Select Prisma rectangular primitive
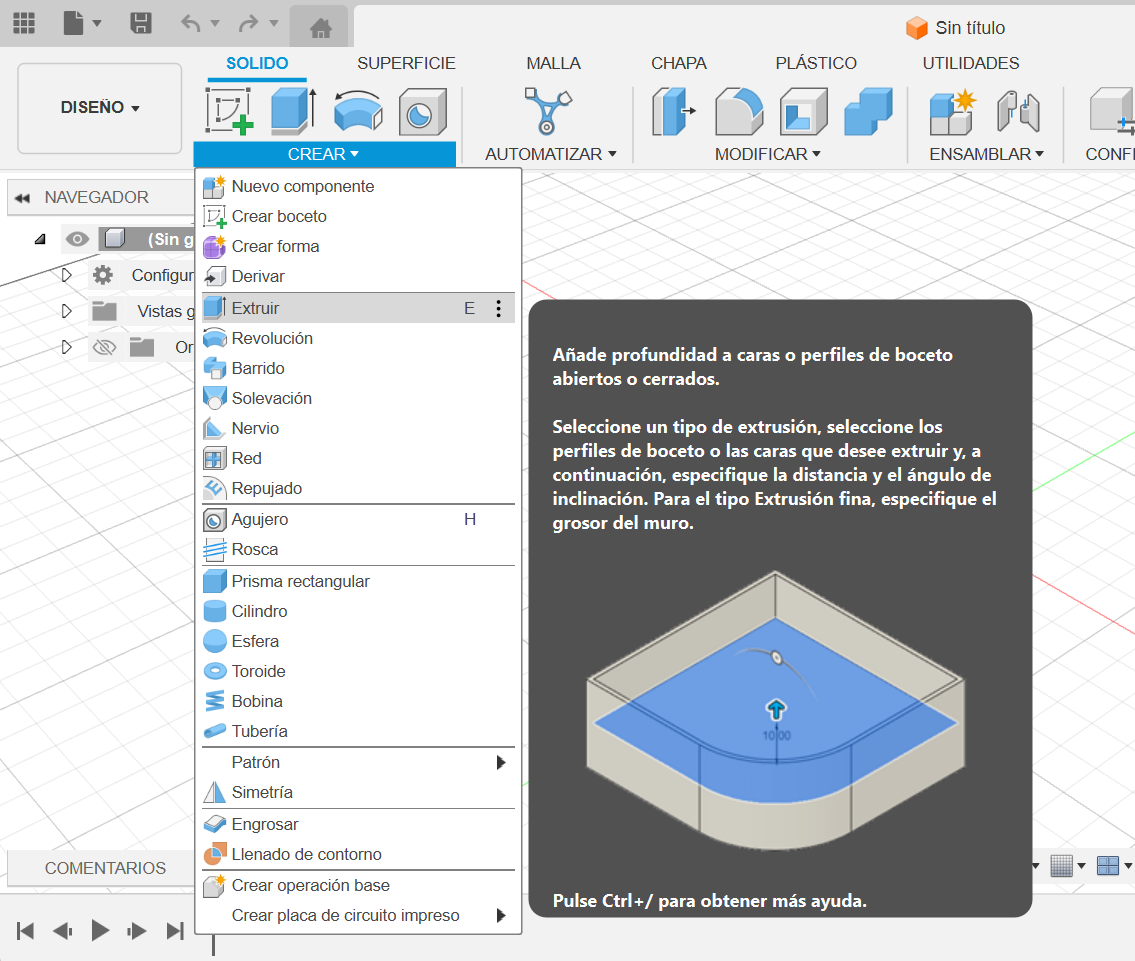 tap(358, 582)
